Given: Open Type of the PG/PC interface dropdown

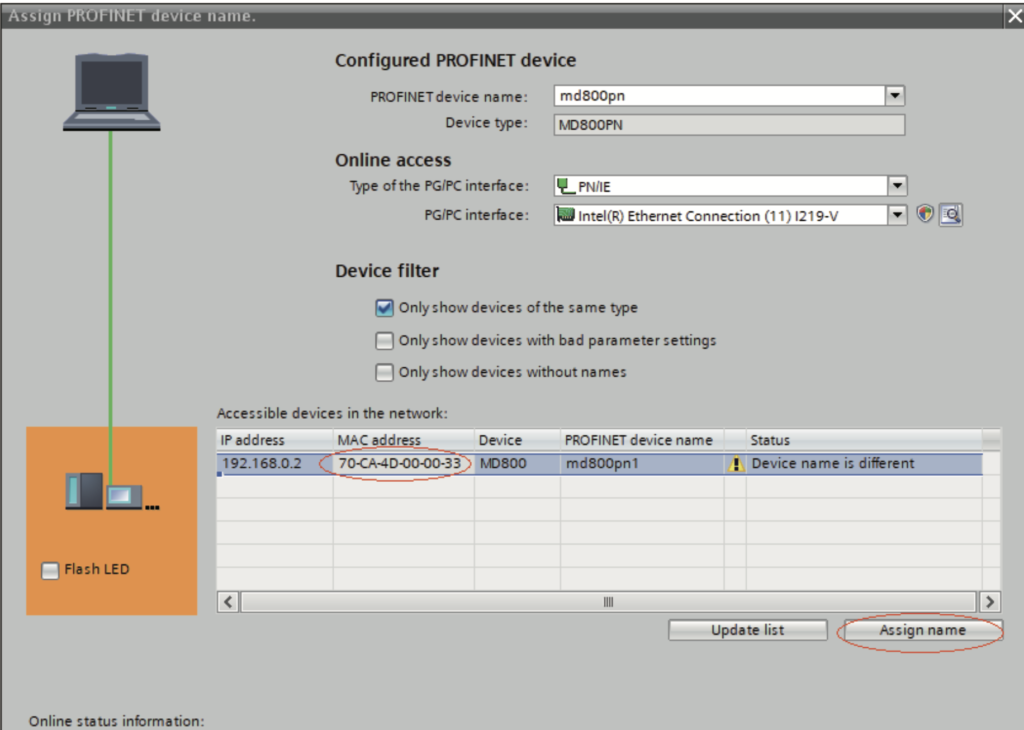Looking at the screenshot, I should tap(897, 186).
